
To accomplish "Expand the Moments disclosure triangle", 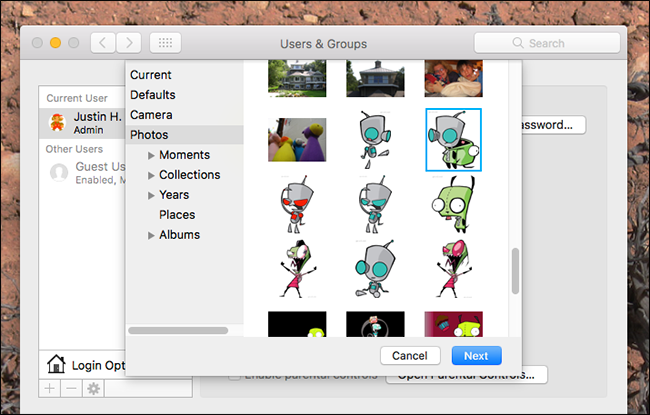I will 151,155.
